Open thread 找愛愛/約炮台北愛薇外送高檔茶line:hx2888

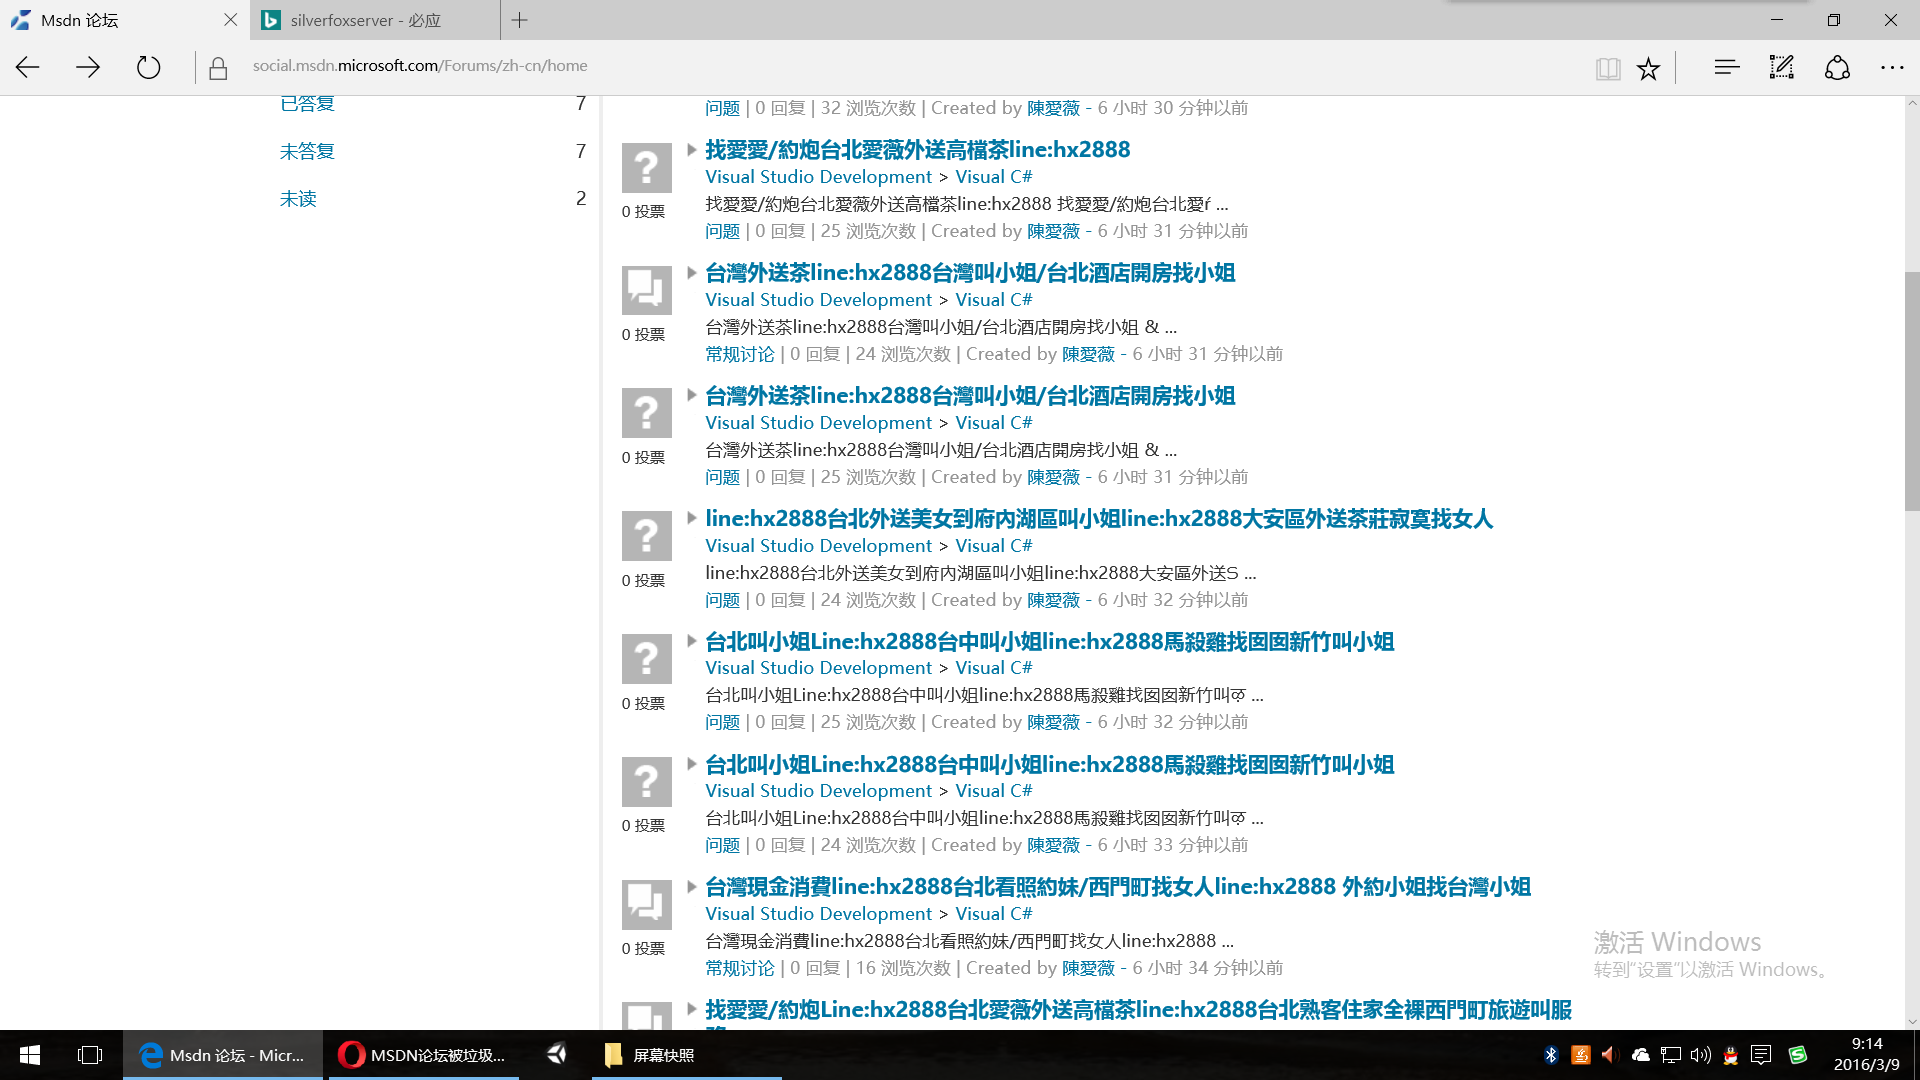[x=917, y=150]
